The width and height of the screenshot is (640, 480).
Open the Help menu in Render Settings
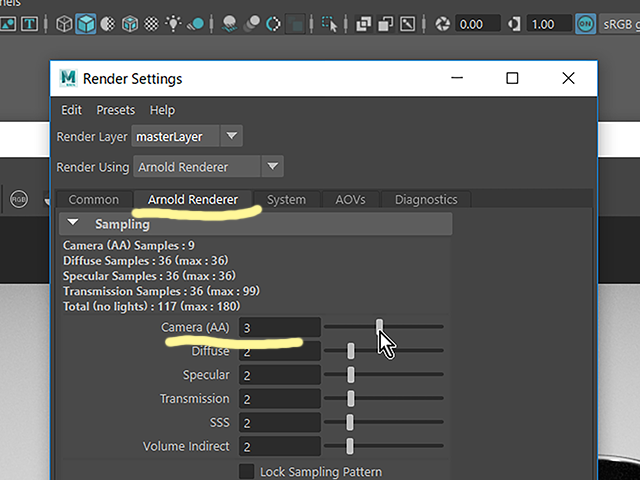162,110
